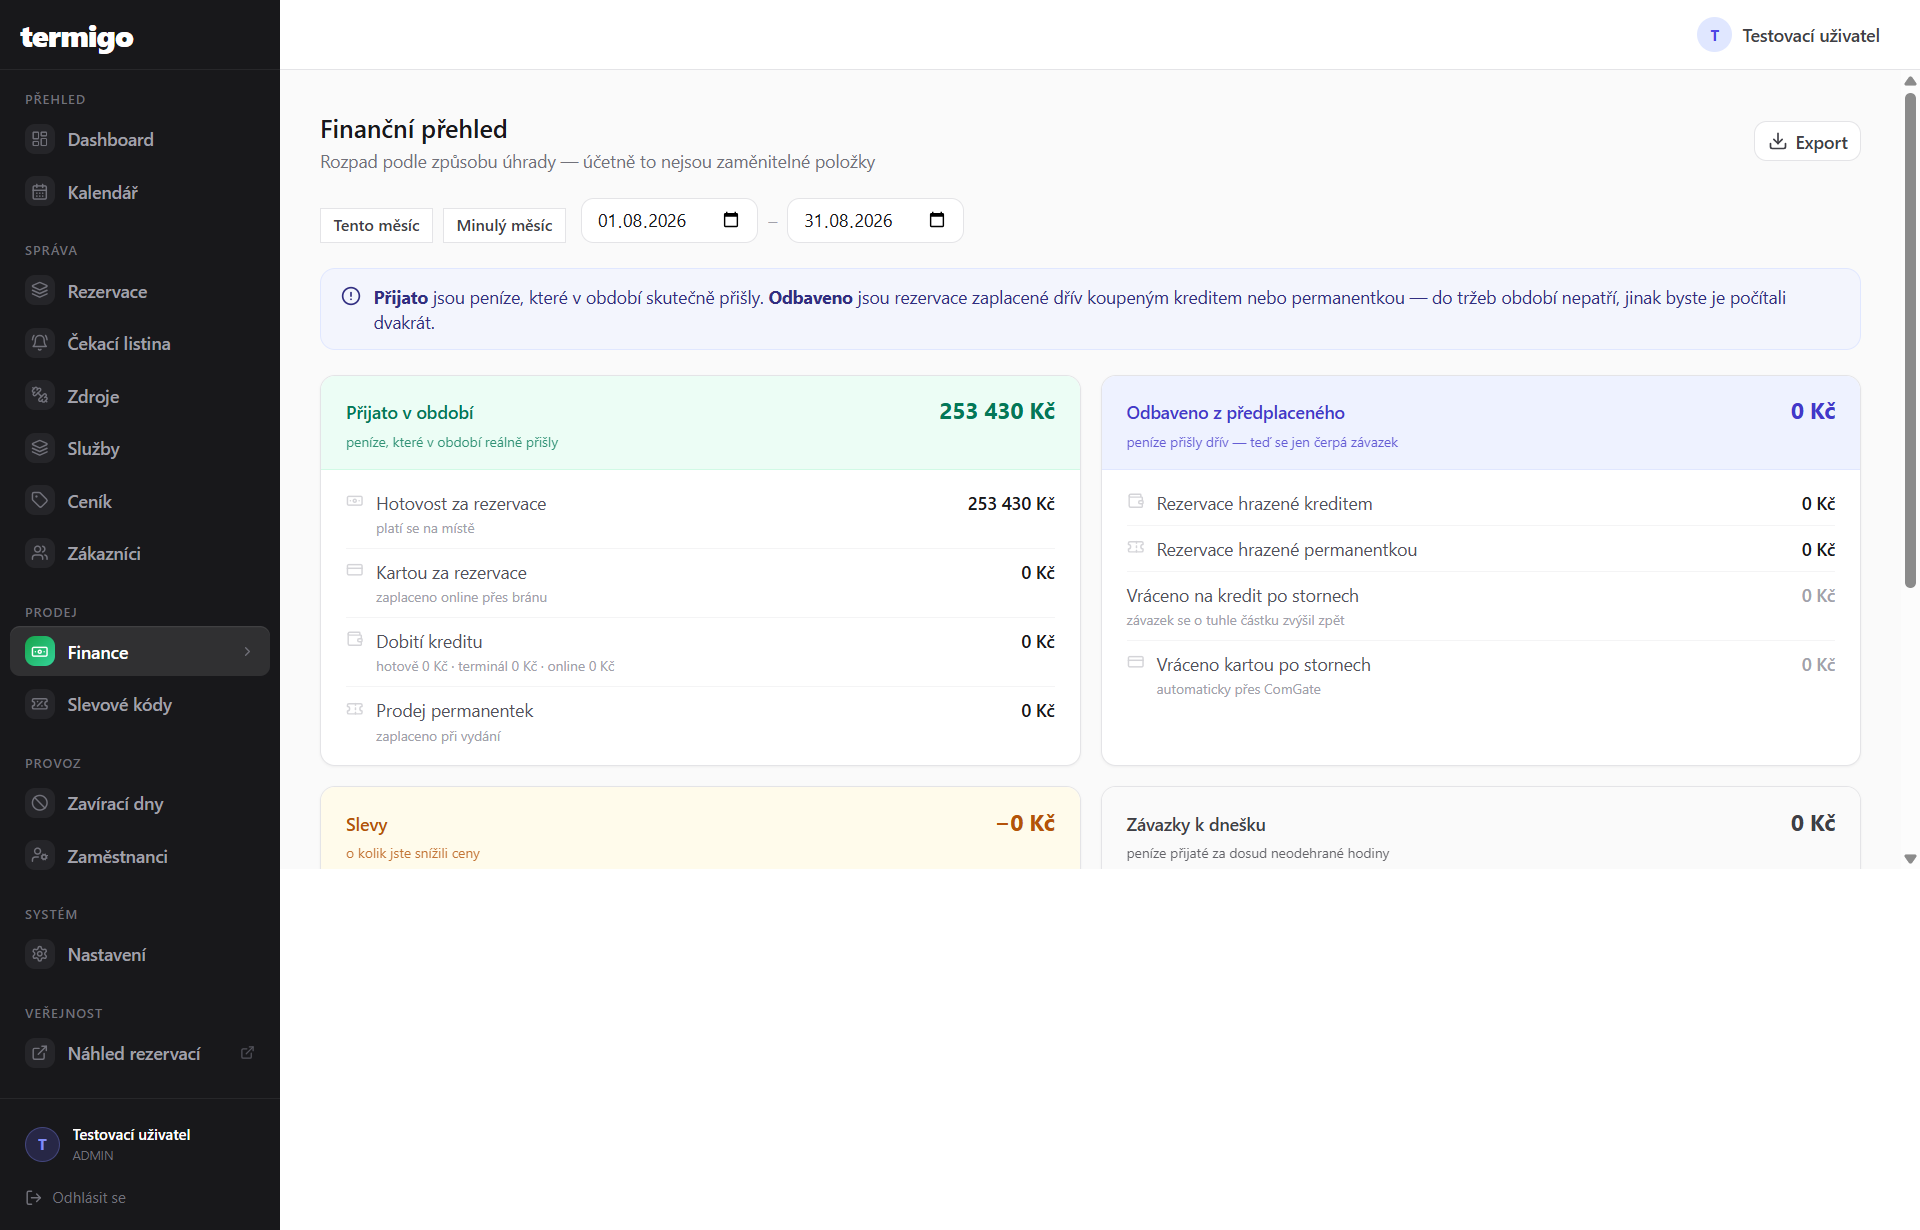Select the Minulý měsíc range button
Viewport: 1920px width, 1230px height.
tap(504, 225)
